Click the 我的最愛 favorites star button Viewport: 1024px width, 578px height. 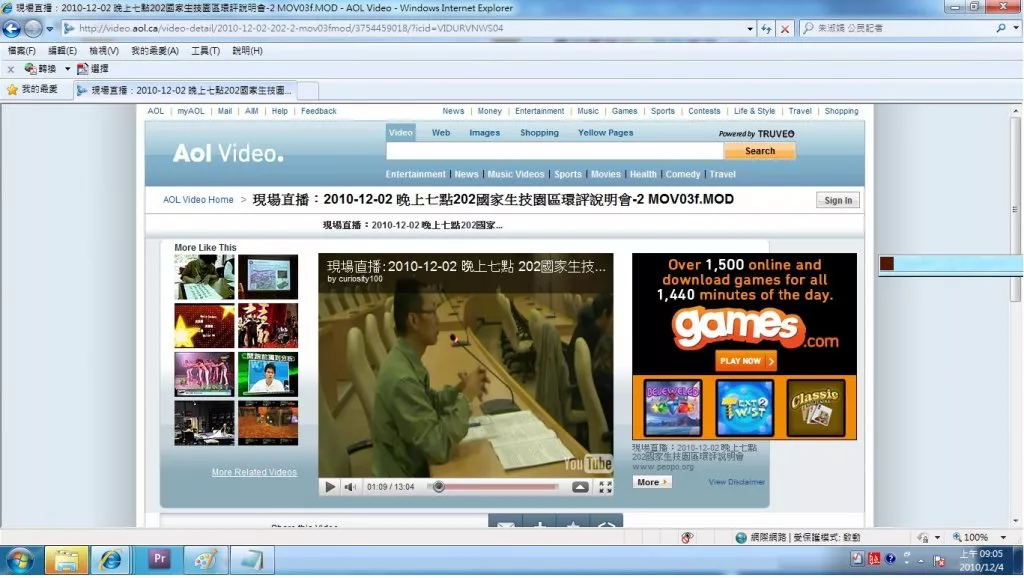[32, 89]
